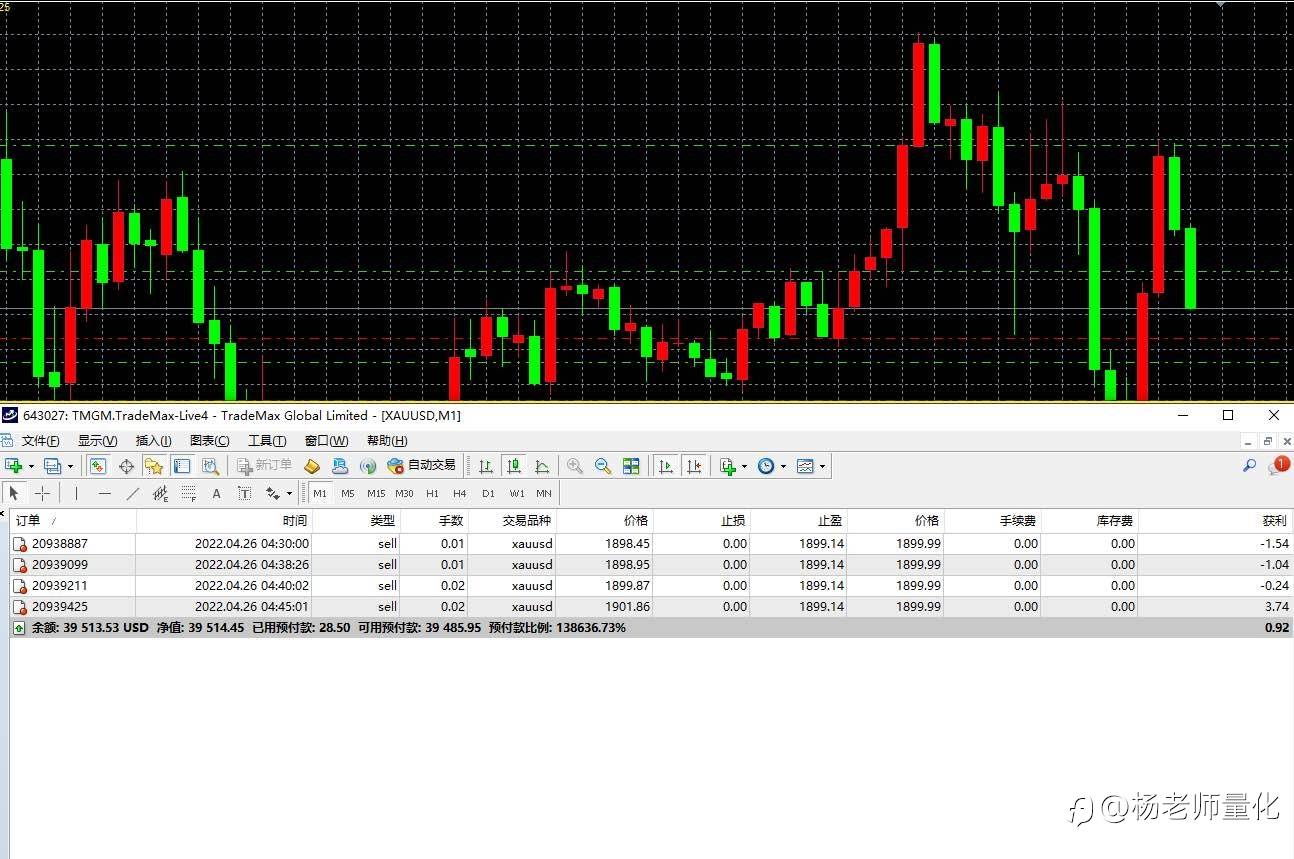The width and height of the screenshot is (1294, 859).
Task: Zoom out of the chart
Action: click(x=603, y=466)
